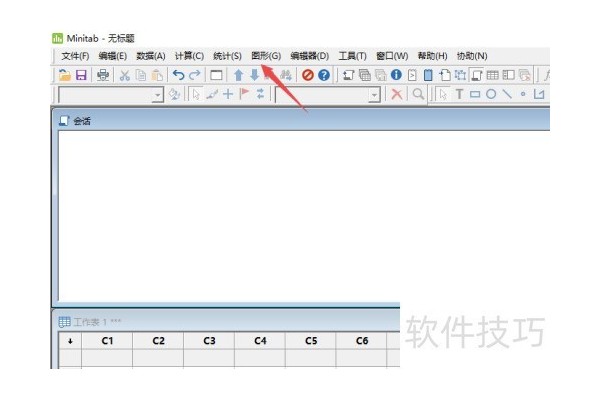Open the 图形(G) menu

coord(266,56)
